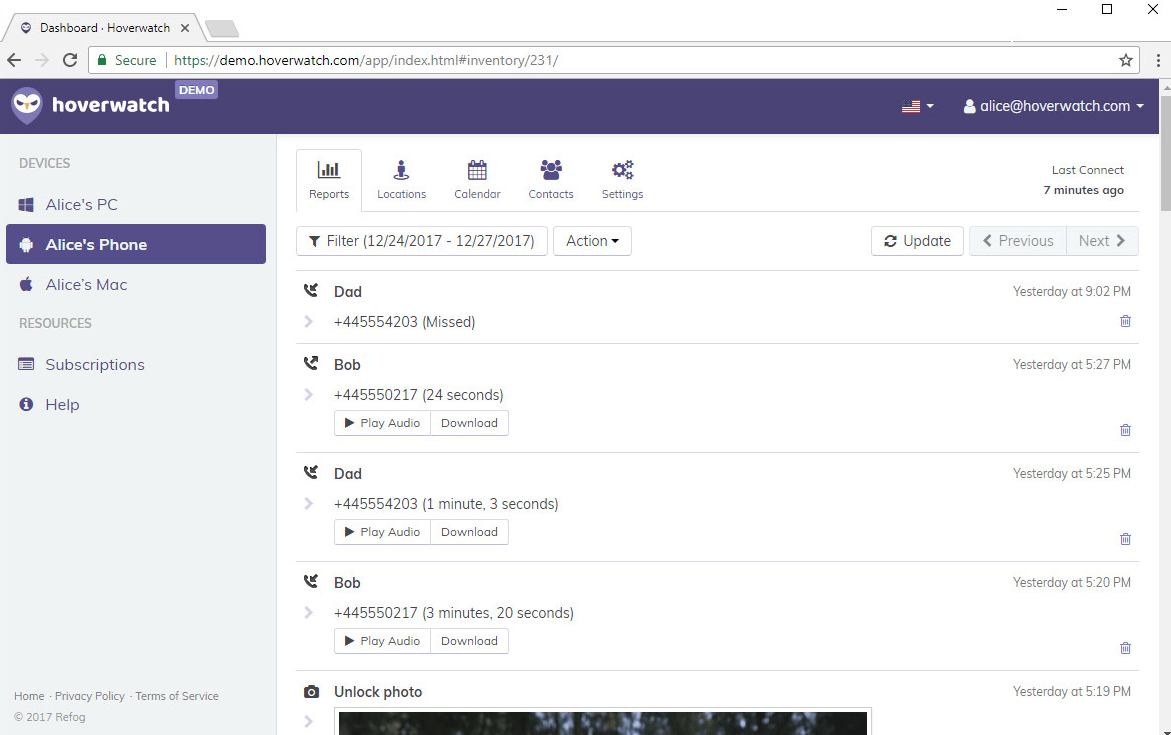Open the Privacy Policy link
The image size is (1171, 735).
90,696
